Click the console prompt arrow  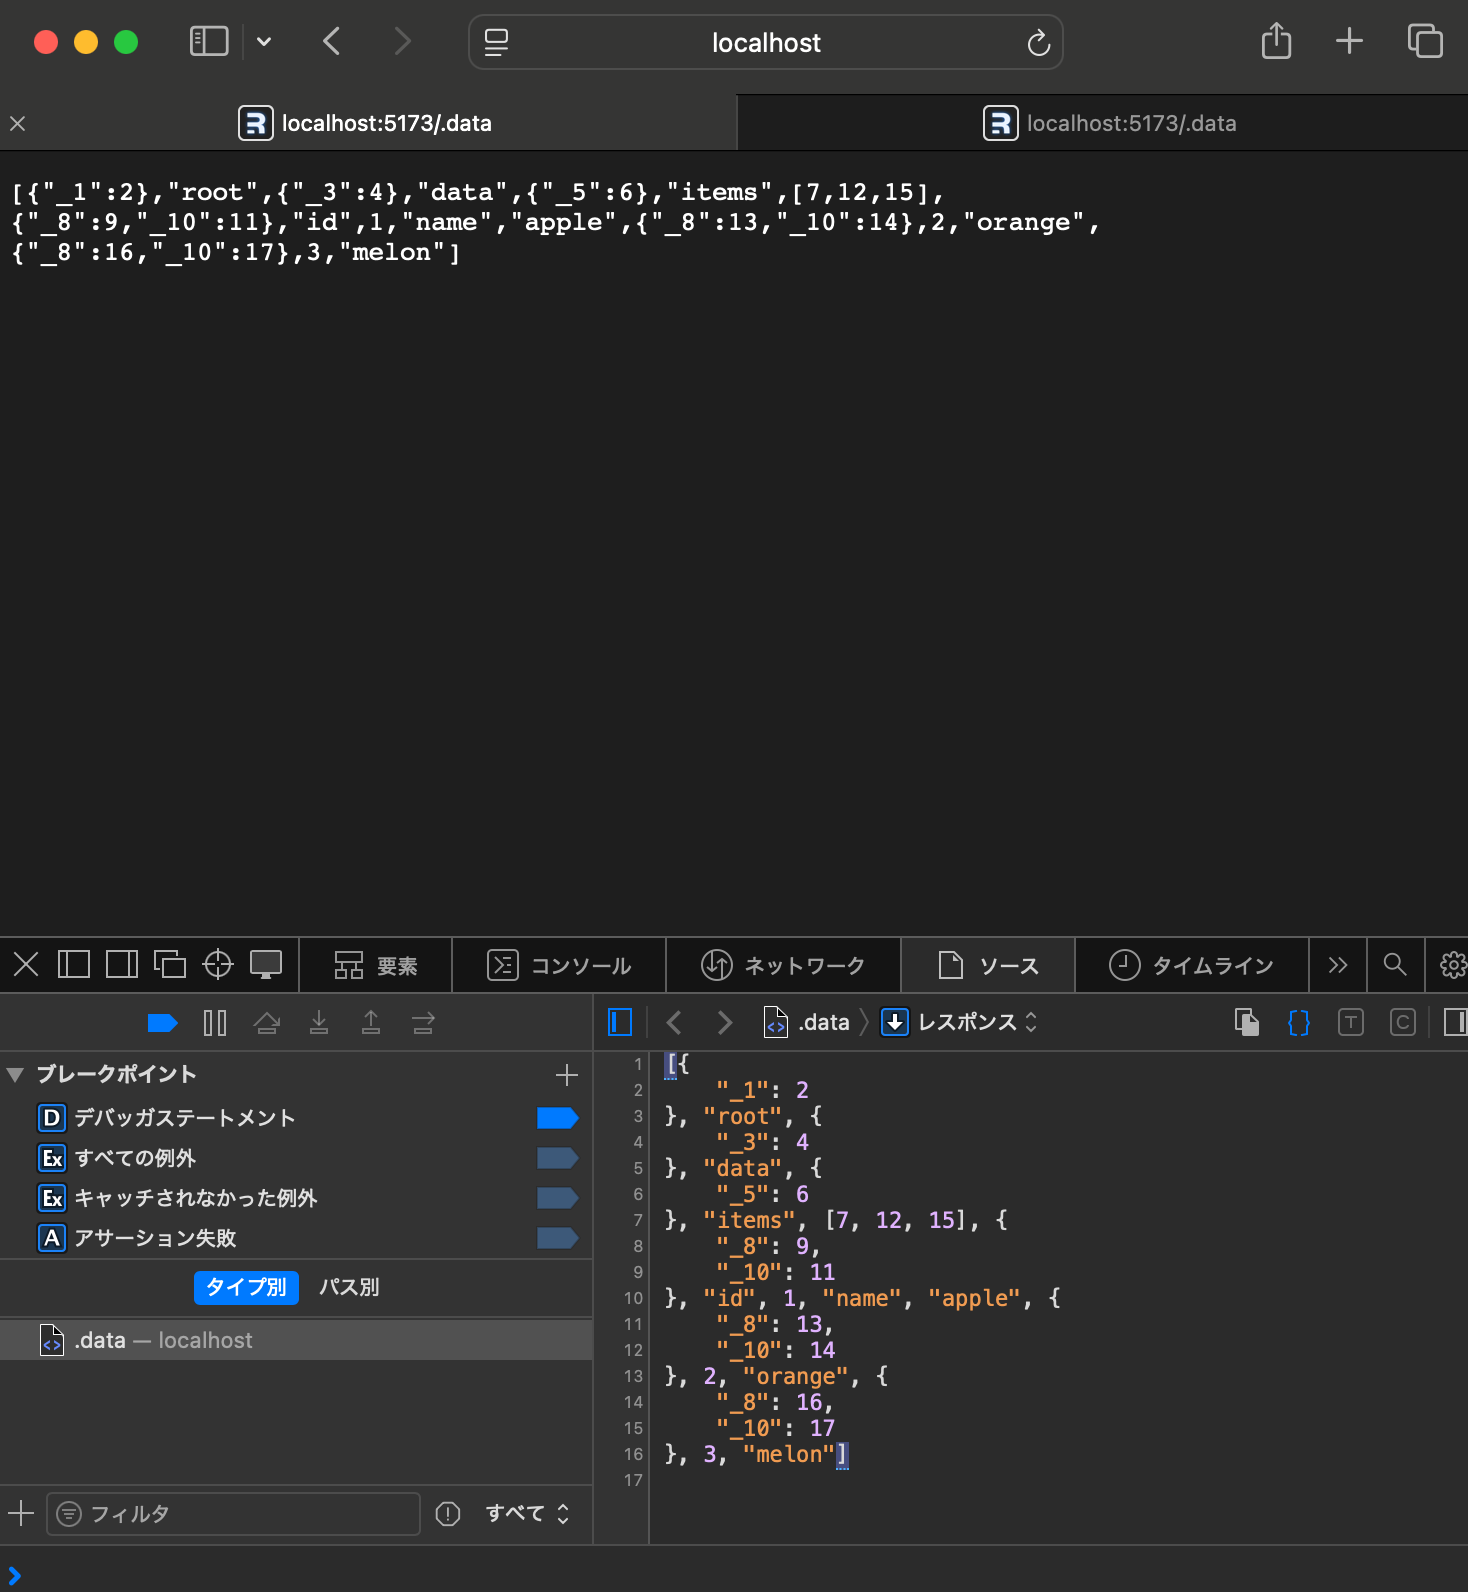tap(15, 1576)
